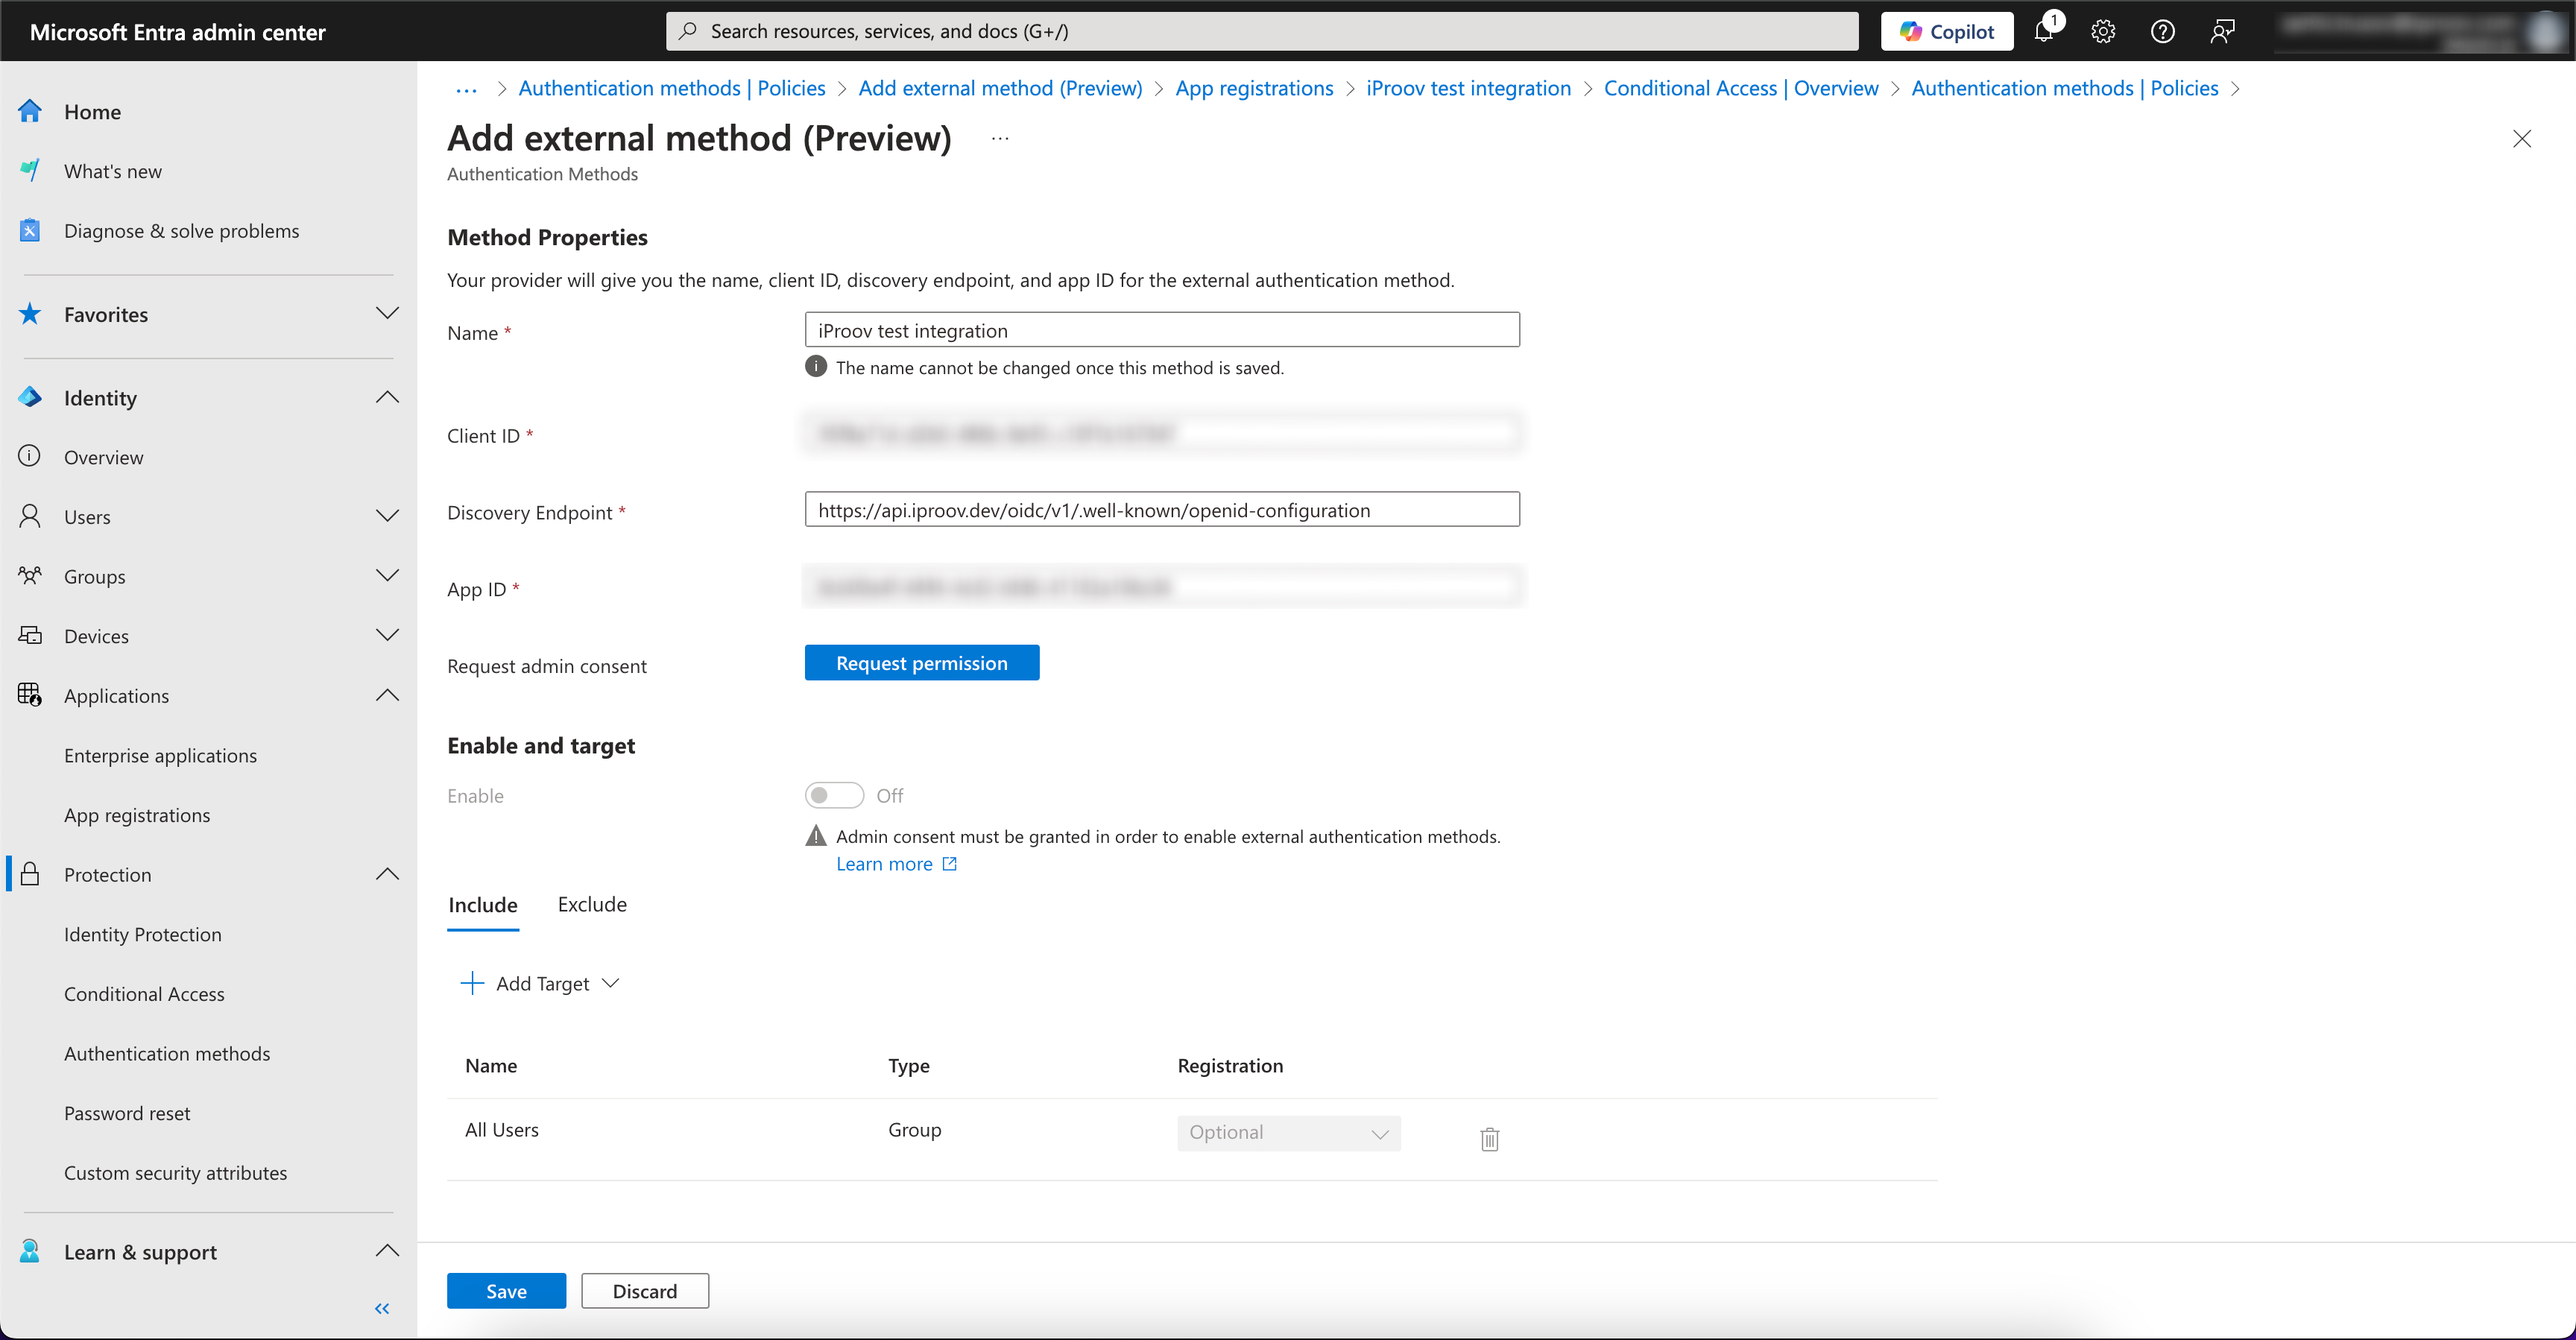The height and width of the screenshot is (1340, 2576).
Task: Open more options ellipsis beside title
Action: click(x=1000, y=138)
